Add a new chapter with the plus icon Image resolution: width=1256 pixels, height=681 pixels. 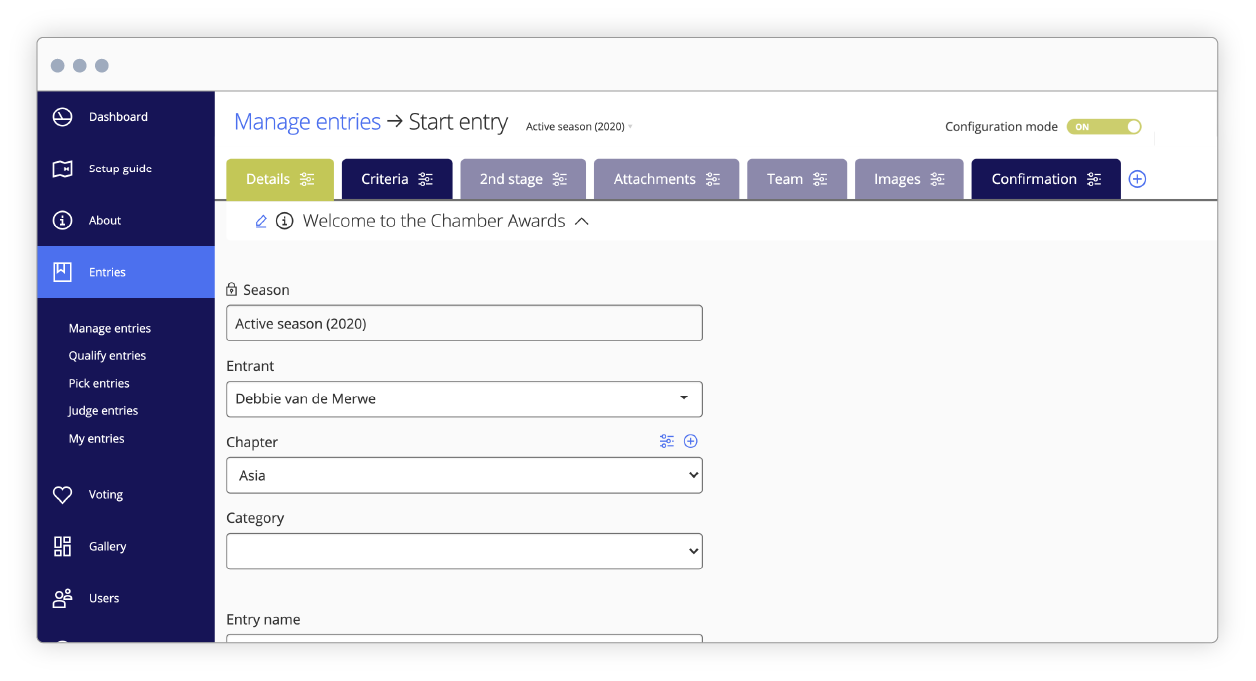691,441
